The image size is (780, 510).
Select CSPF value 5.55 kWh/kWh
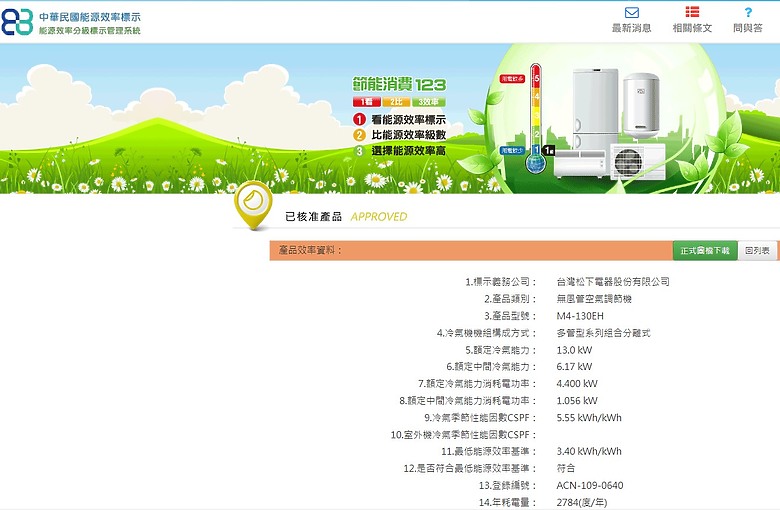point(589,417)
